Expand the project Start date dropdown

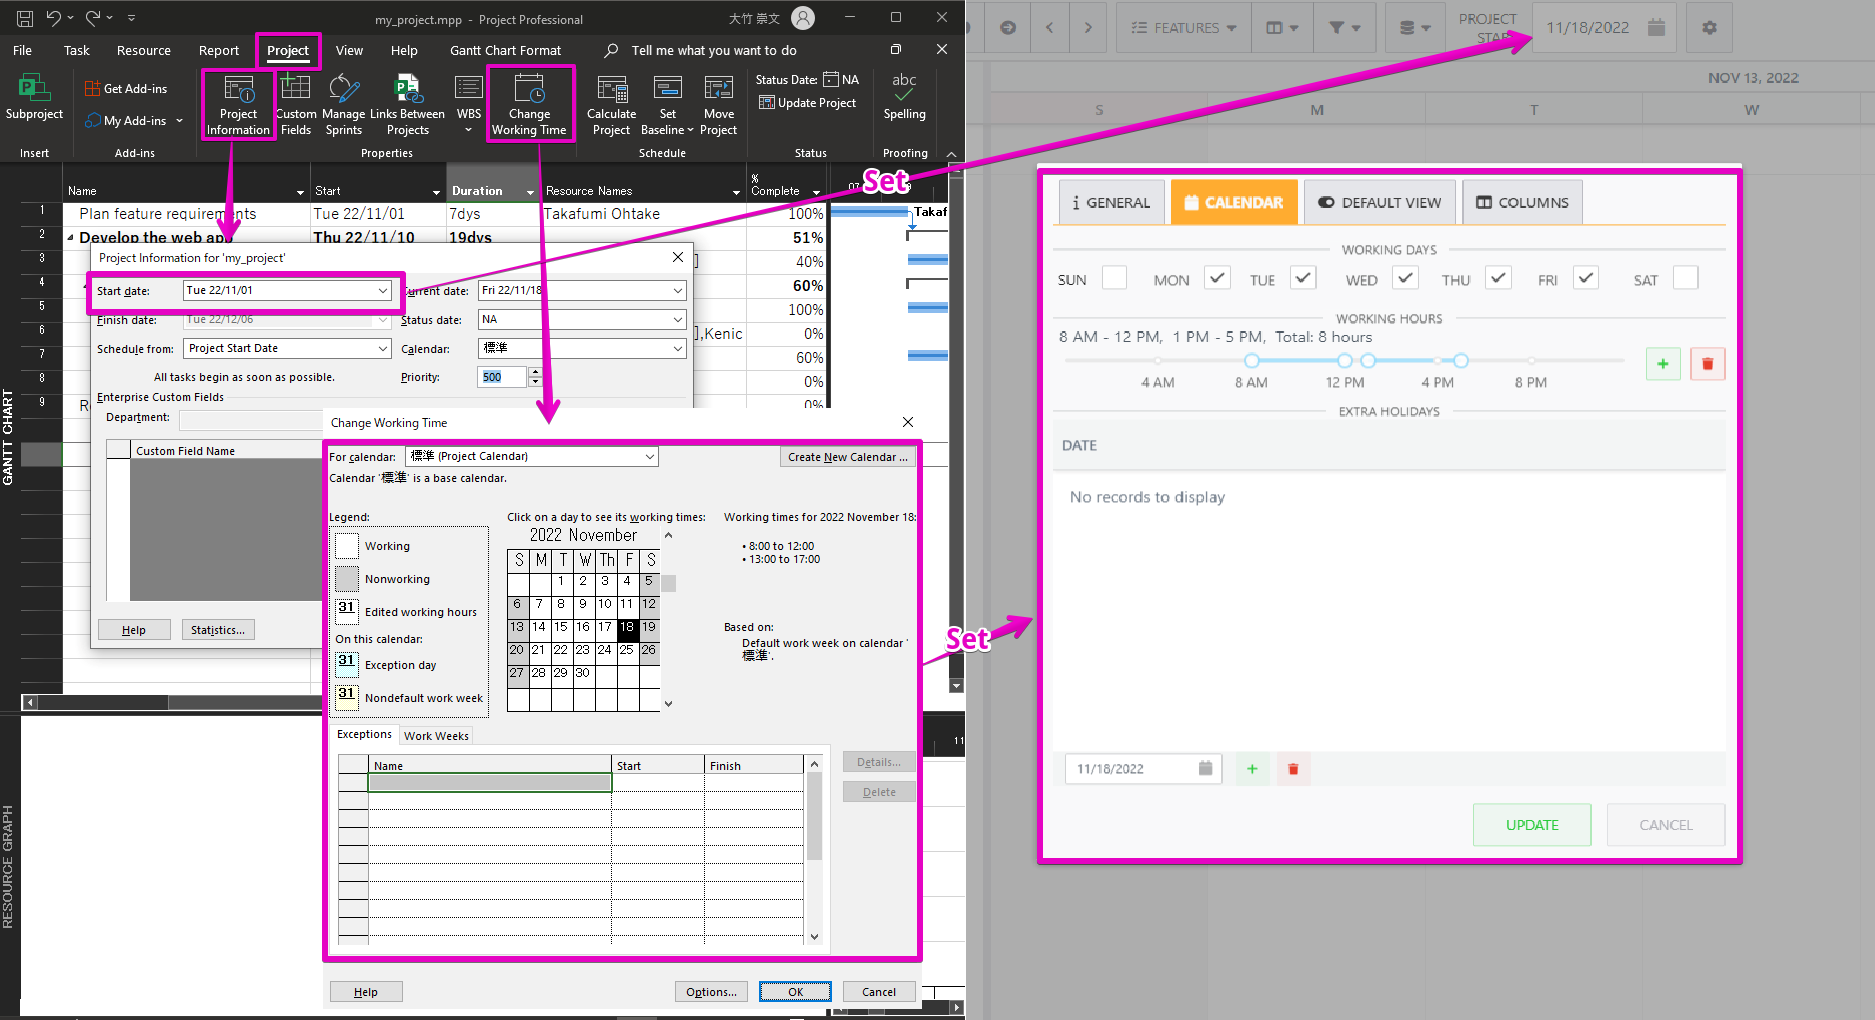[x=383, y=290]
